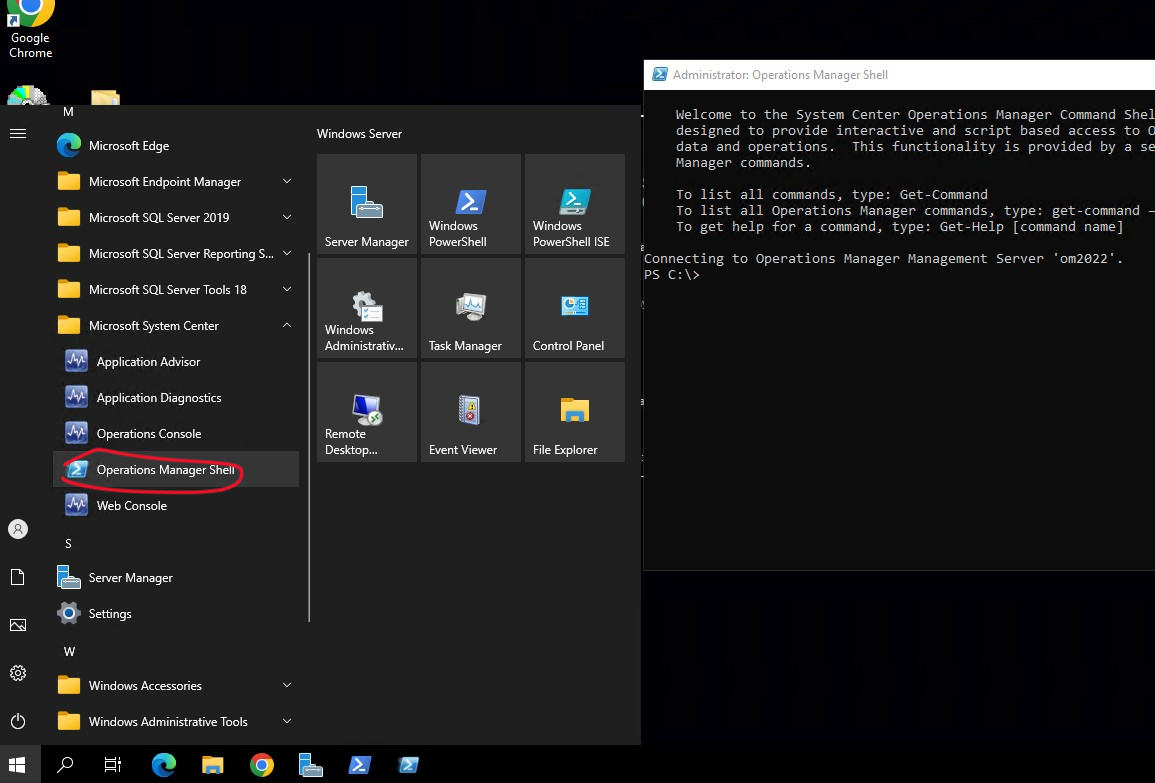The image size is (1155, 783).
Task: Expand Microsoft Endpoint Manager folder chevron
Action: pos(287,181)
